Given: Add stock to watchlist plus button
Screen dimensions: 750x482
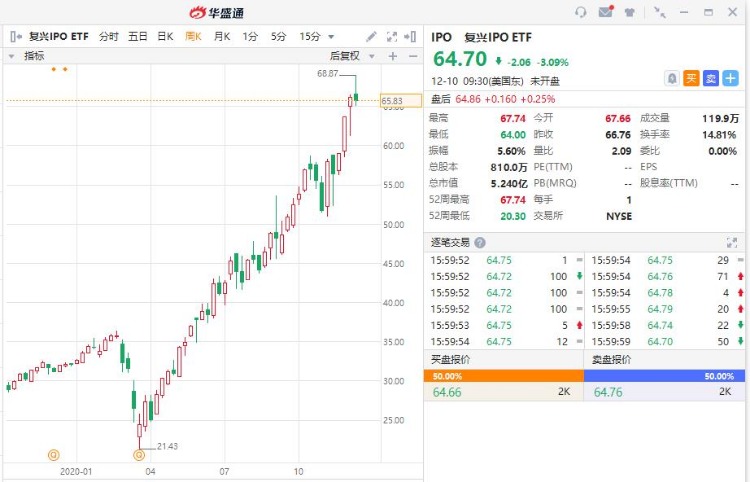Looking at the screenshot, I should 730,78.
